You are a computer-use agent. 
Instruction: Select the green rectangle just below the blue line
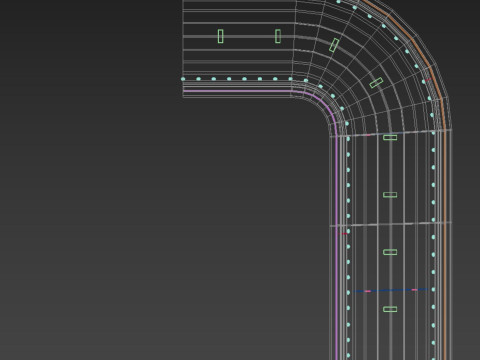pyautogui.click(x=390, y=309)
